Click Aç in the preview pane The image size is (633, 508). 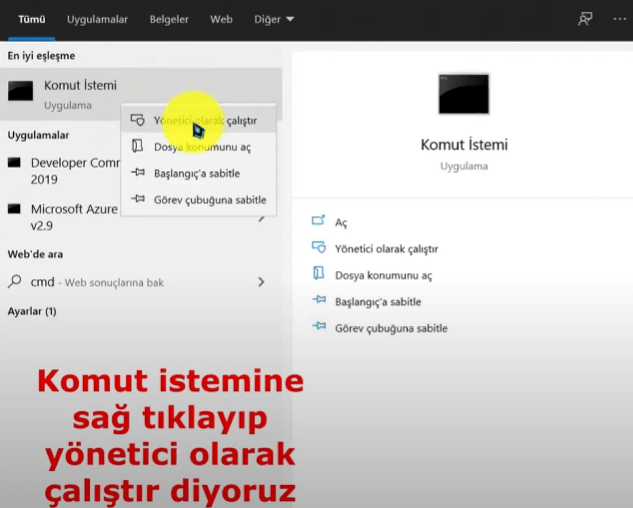341,223
